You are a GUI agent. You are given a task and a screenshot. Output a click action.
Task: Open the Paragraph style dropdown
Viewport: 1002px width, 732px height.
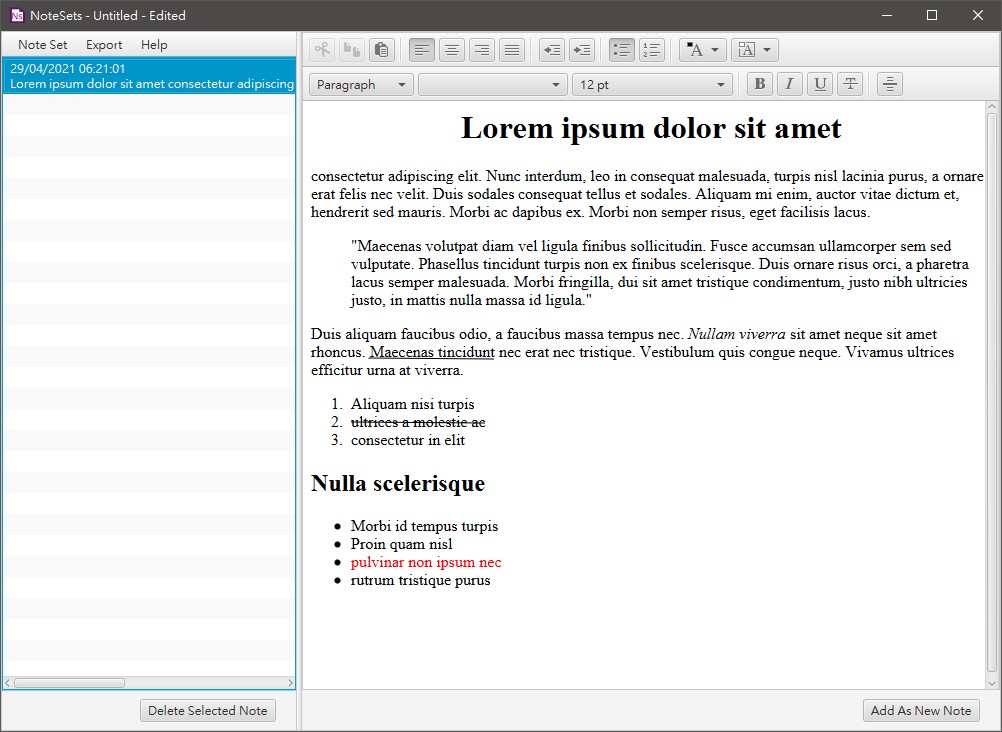coord(361,85)
